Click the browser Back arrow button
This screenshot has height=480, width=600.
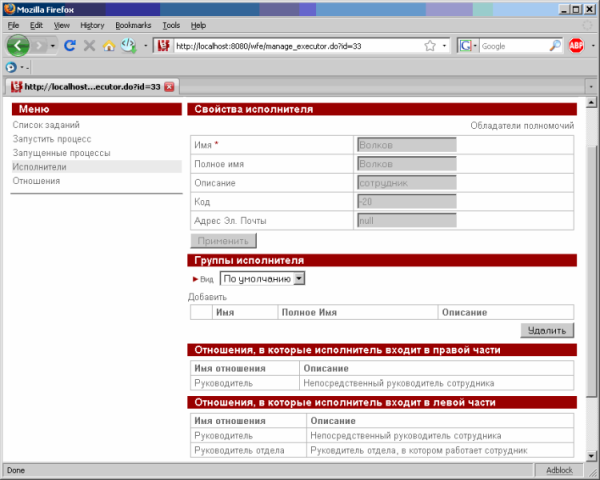(x=18, y=46)
